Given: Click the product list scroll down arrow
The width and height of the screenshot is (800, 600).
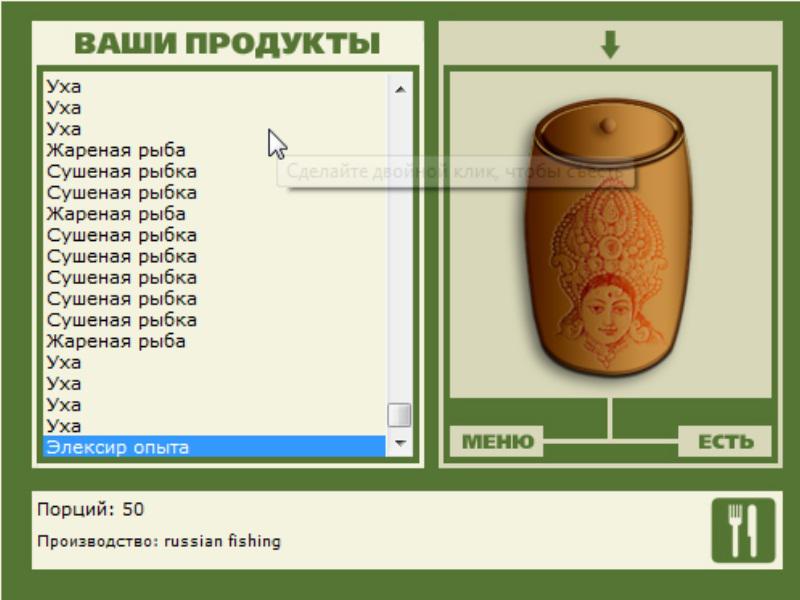Looking at the screenshot, I should (400, 443).
